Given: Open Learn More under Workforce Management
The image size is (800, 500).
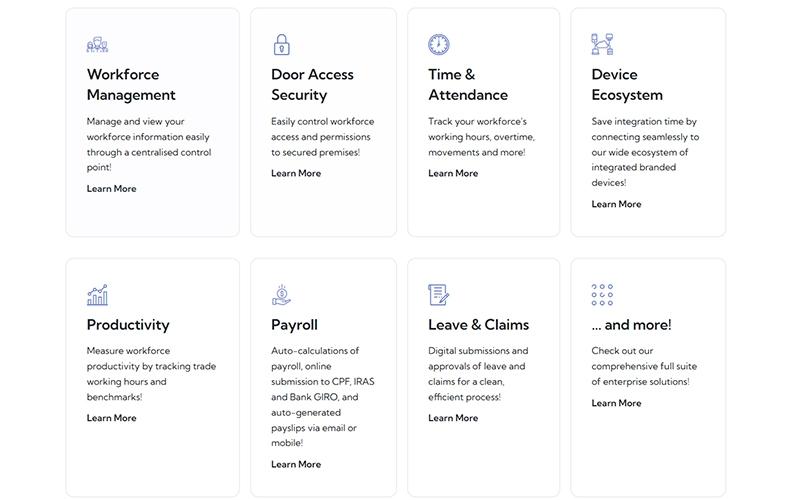Looking at the screenshot, I should coord(112,189).
